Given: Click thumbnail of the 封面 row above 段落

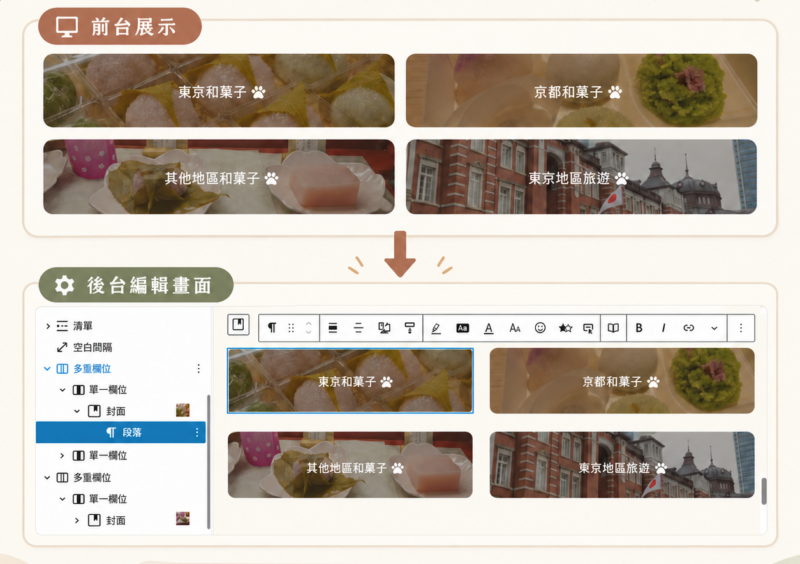Looking at the screenshot, I should tap(183, 410).
